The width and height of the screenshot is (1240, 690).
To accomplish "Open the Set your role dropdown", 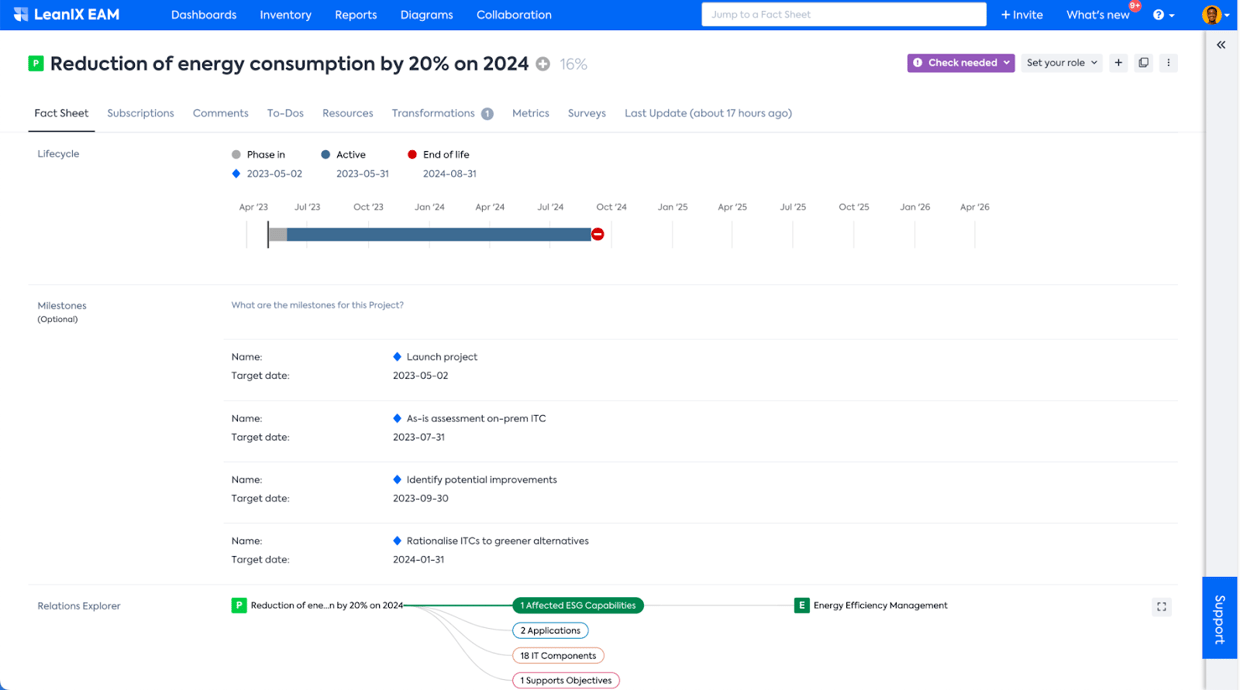I will (x=1061, y=62).
